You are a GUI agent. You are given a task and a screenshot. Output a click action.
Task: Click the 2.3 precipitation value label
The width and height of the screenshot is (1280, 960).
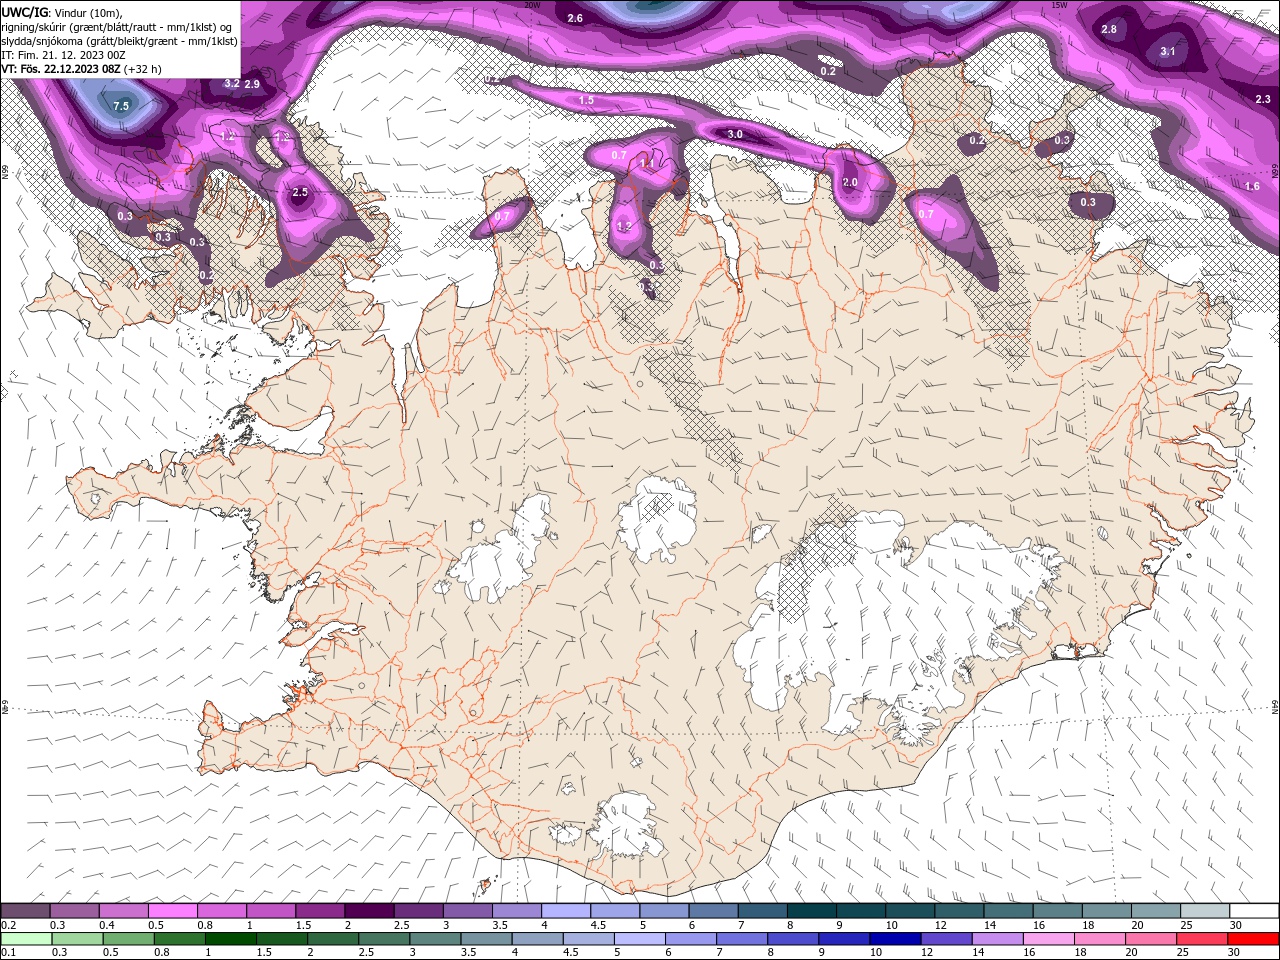coord(1263,99)
